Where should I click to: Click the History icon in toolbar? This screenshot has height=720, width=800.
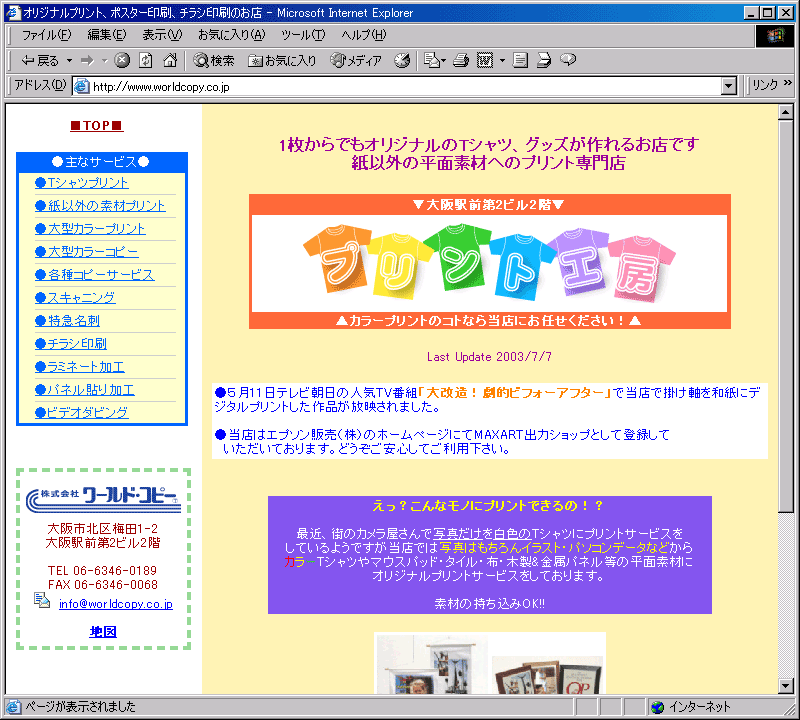tap(402, 60)
